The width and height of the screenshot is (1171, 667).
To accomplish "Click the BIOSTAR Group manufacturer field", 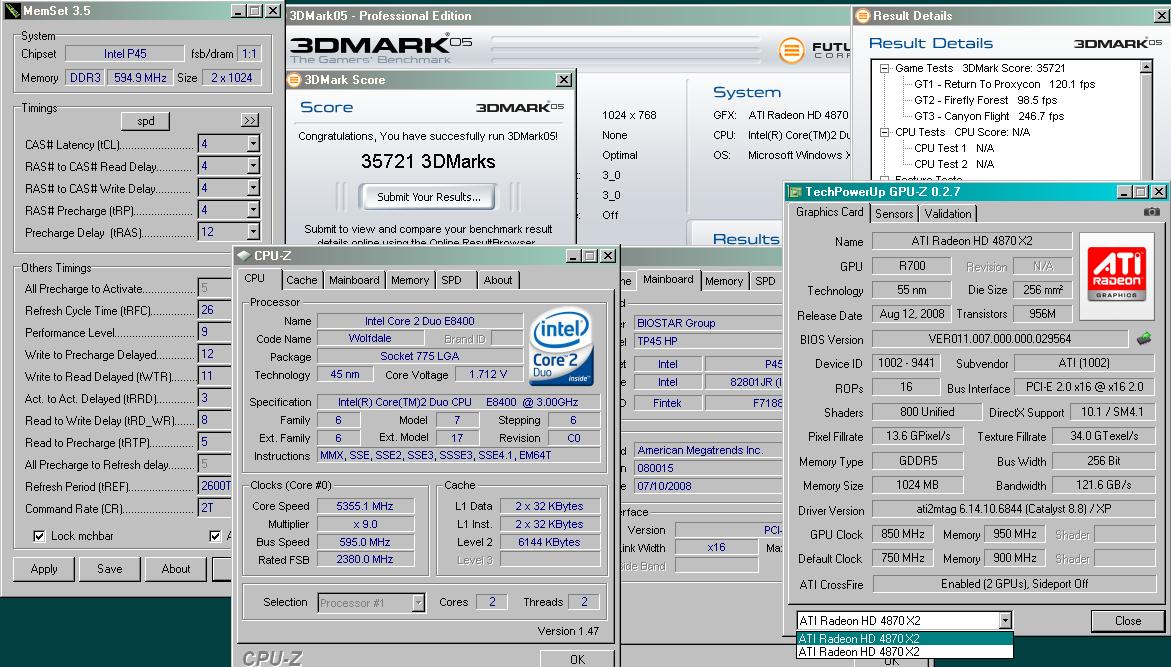I will [x=708, y=323].
